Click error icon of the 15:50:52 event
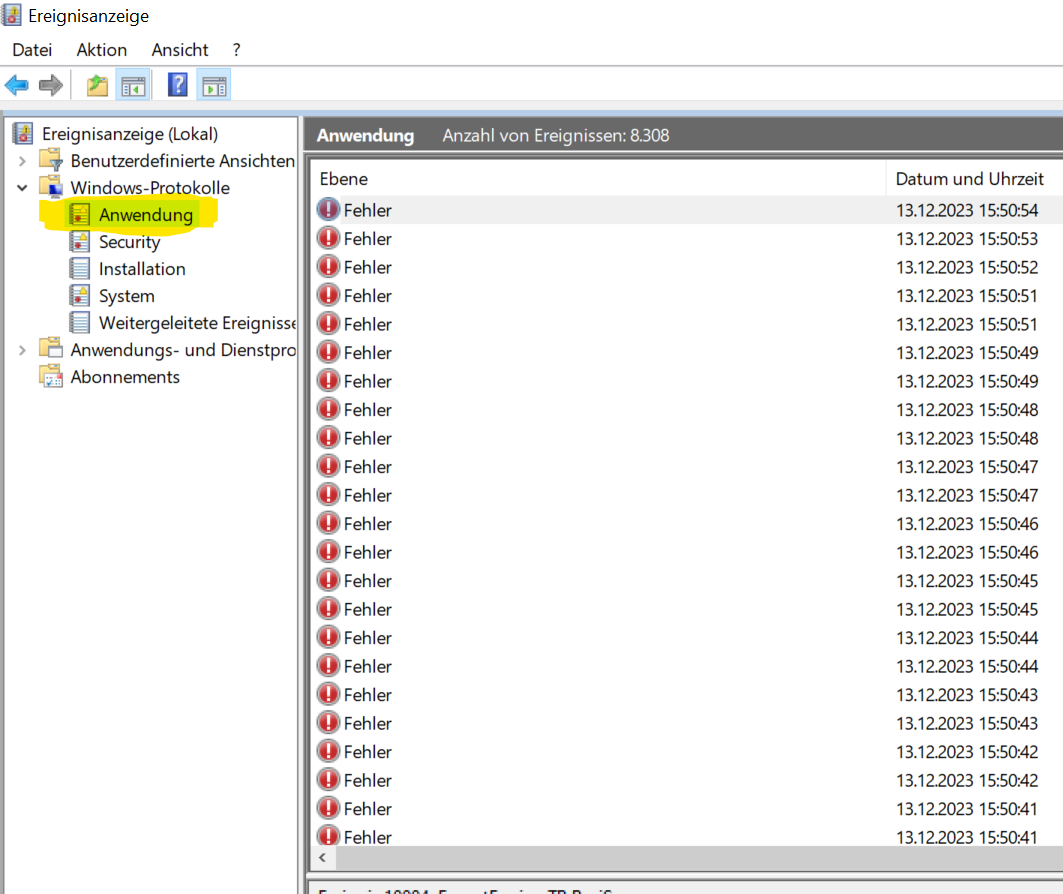Image resolution: width=1063 pixels, height=894 pixels. click(328, 266)
